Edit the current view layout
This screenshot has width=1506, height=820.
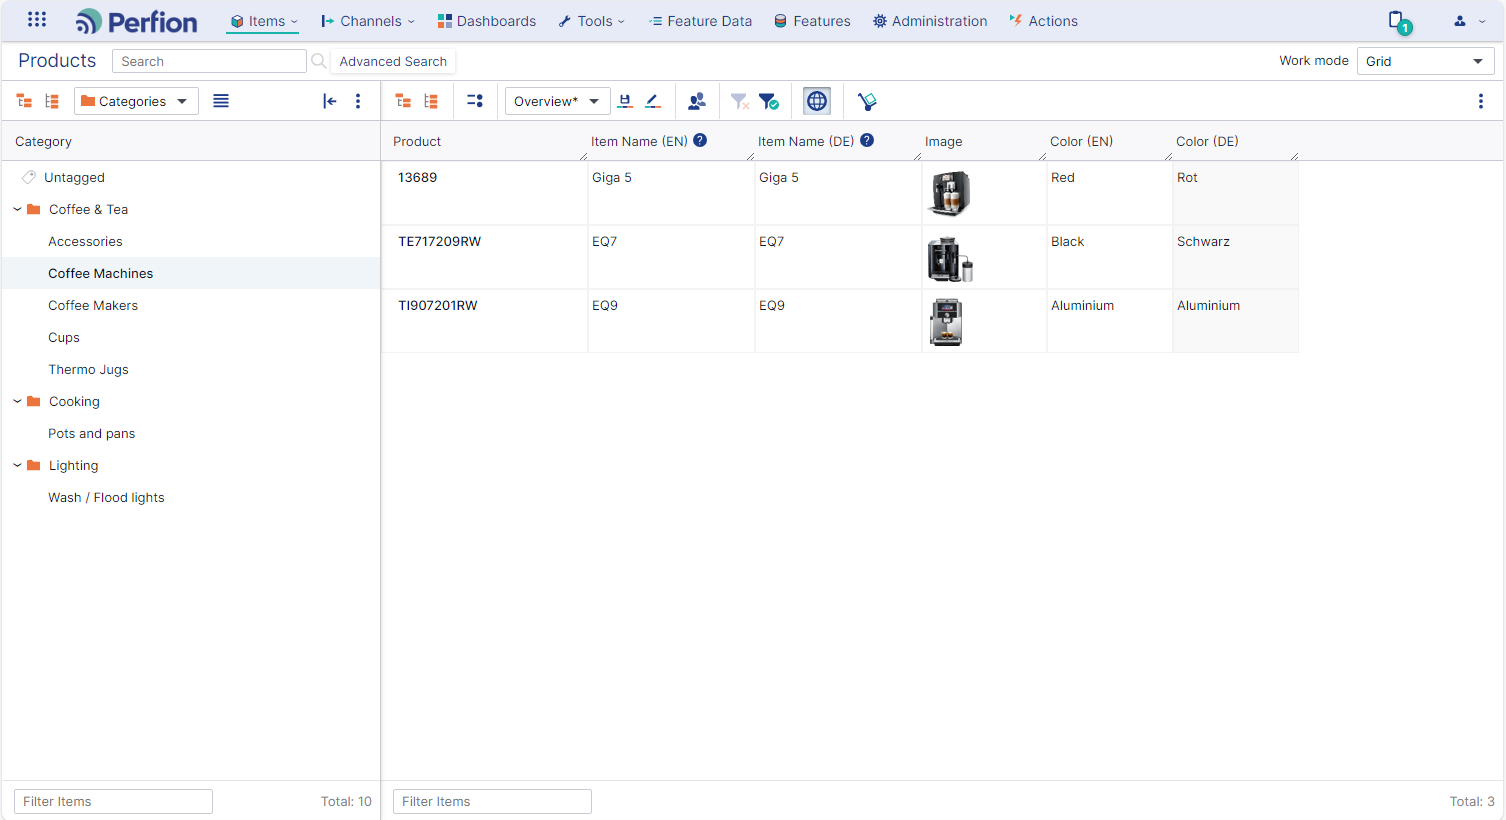click(653, 101)
